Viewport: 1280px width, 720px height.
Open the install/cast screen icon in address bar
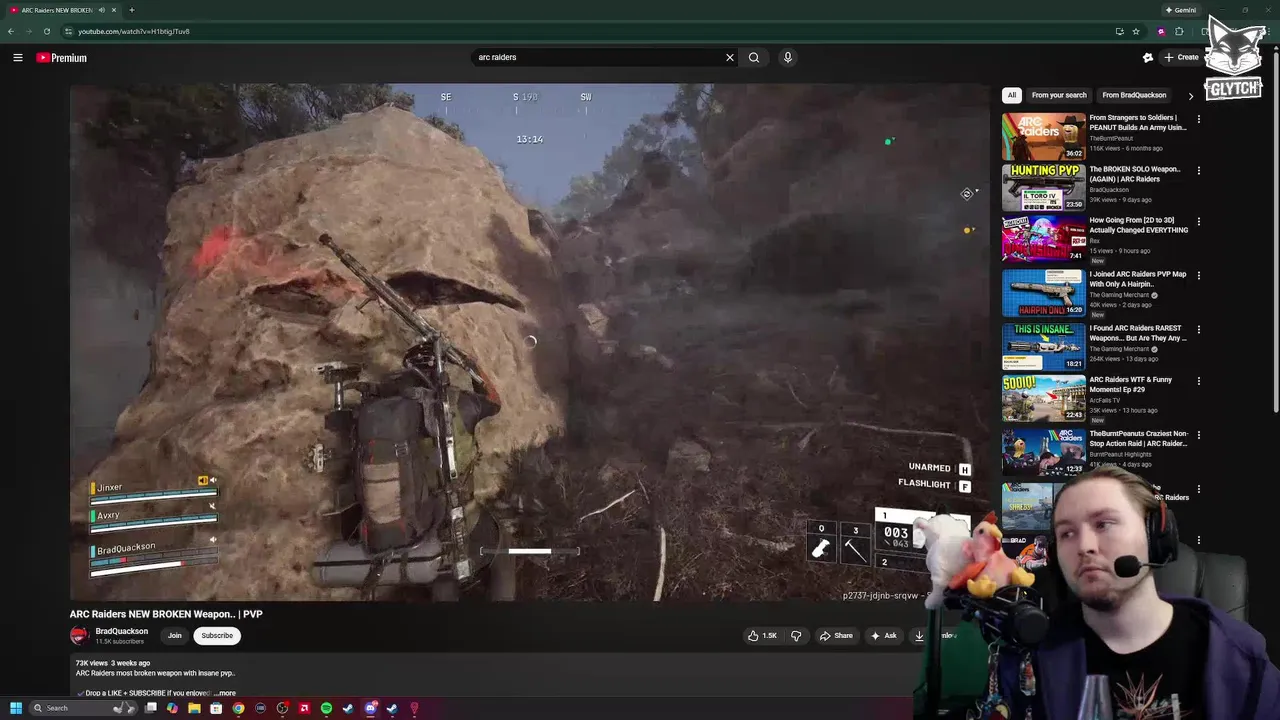coord(1119,31)
